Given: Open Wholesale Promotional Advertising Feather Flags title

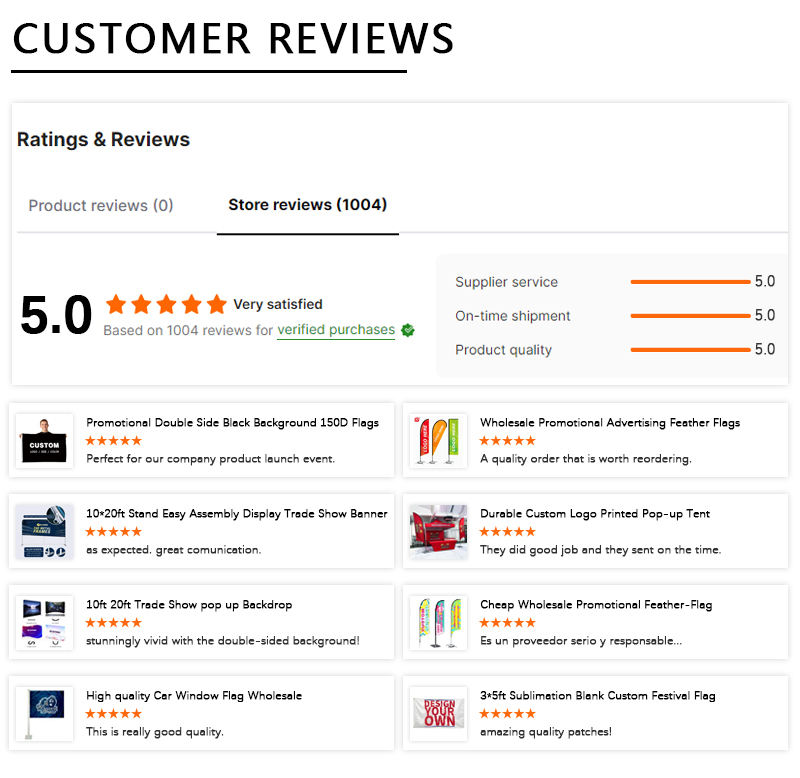Looking at the screenshot, I should [x=610, y=422].
